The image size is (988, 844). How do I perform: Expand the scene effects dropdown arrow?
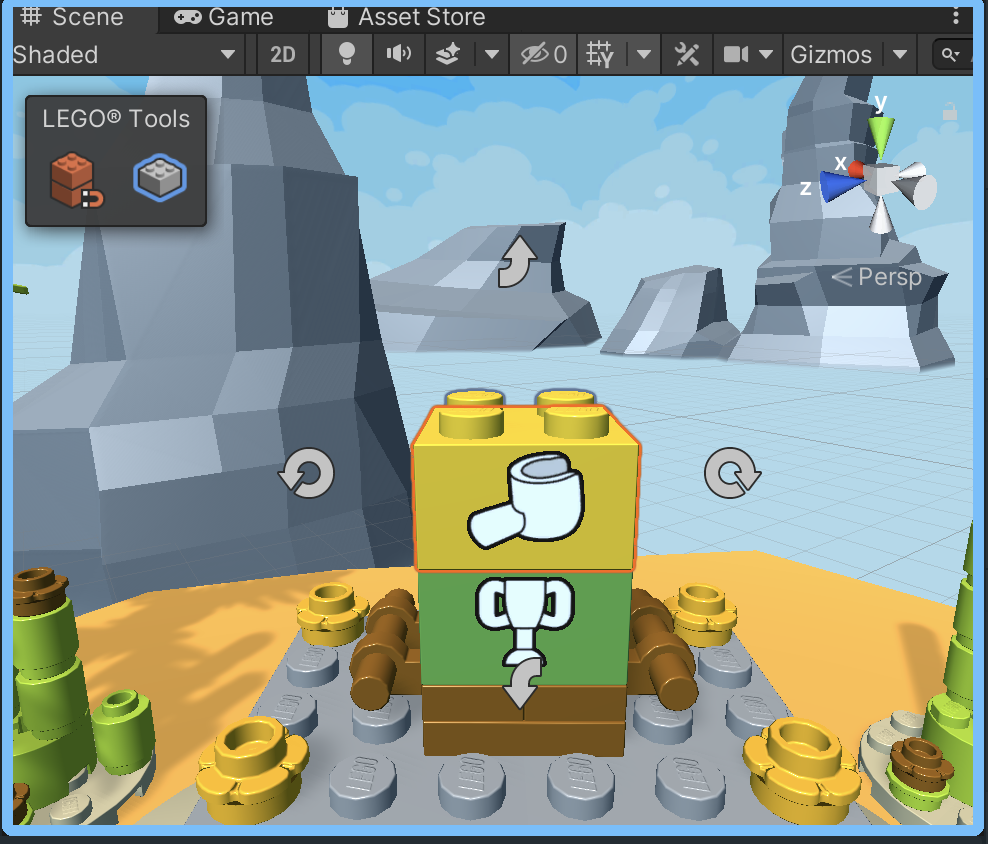(x=491, y=55)
